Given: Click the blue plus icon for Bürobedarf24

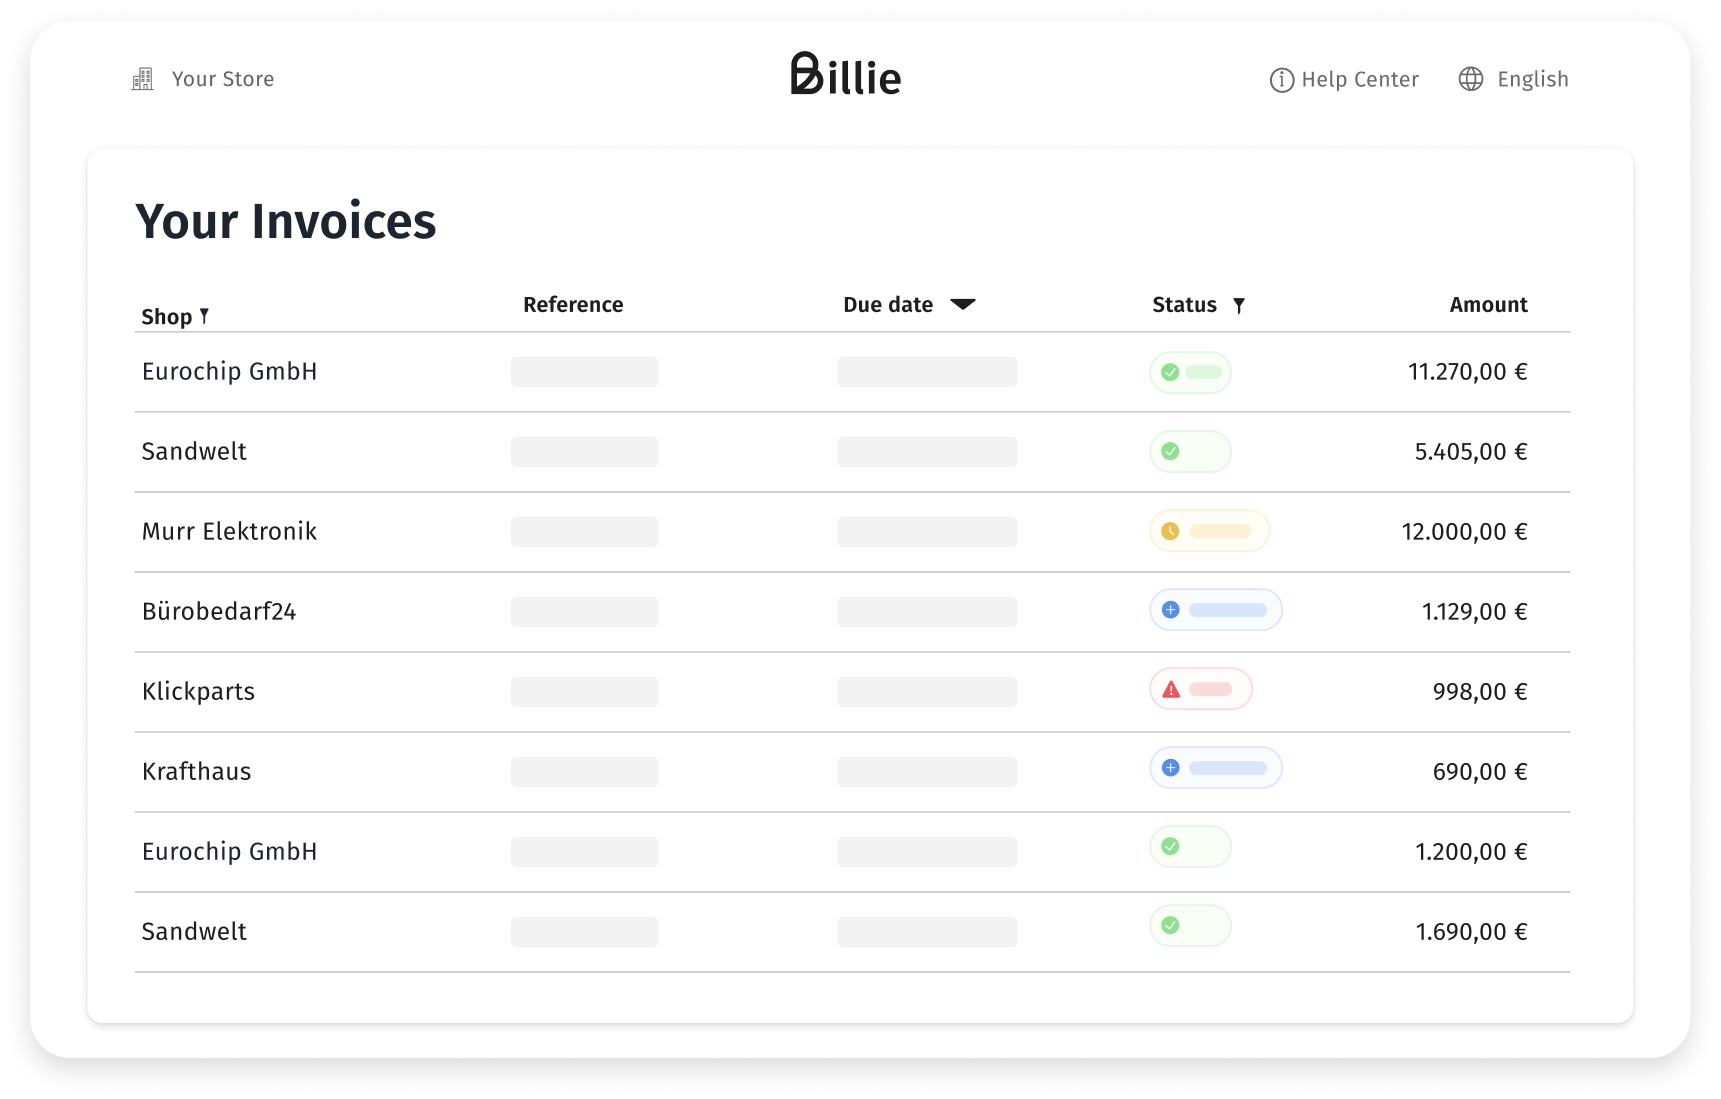Looking at the screenshot, I should point(1171,610).
